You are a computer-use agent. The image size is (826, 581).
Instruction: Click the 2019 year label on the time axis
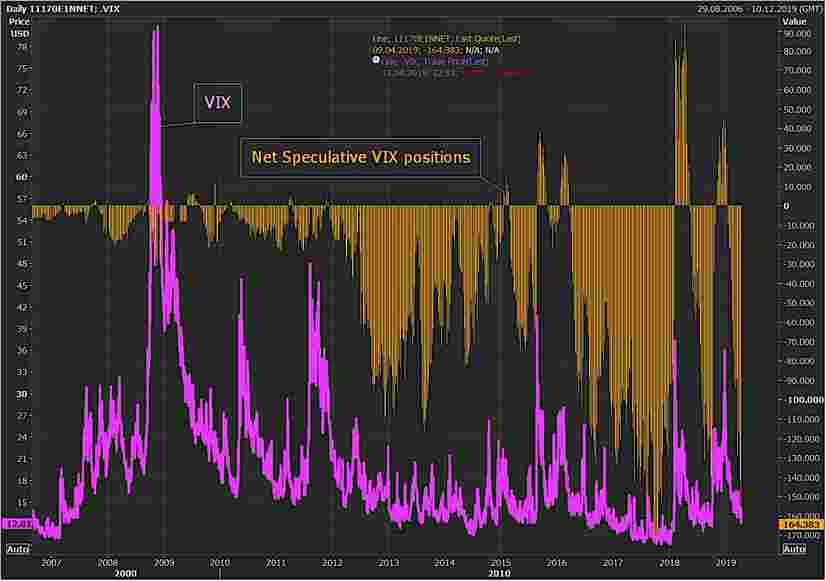[723, 564]
